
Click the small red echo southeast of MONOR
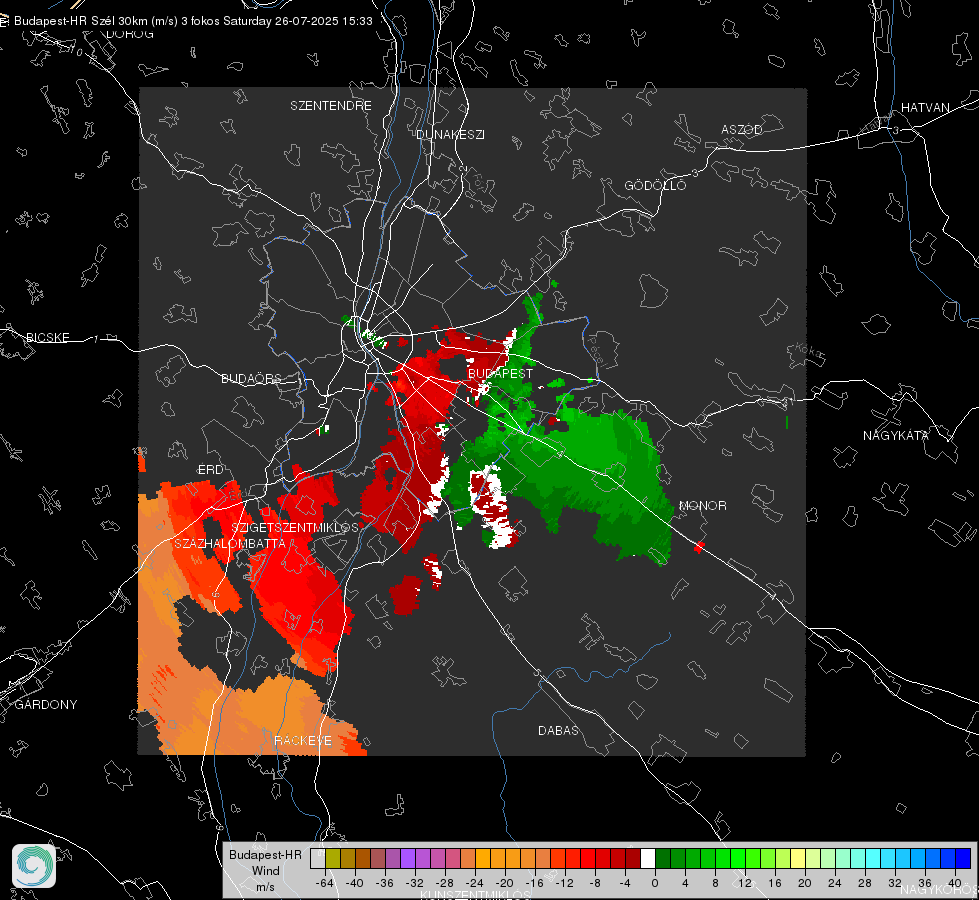pyautogui.click(x=699, y=547)
